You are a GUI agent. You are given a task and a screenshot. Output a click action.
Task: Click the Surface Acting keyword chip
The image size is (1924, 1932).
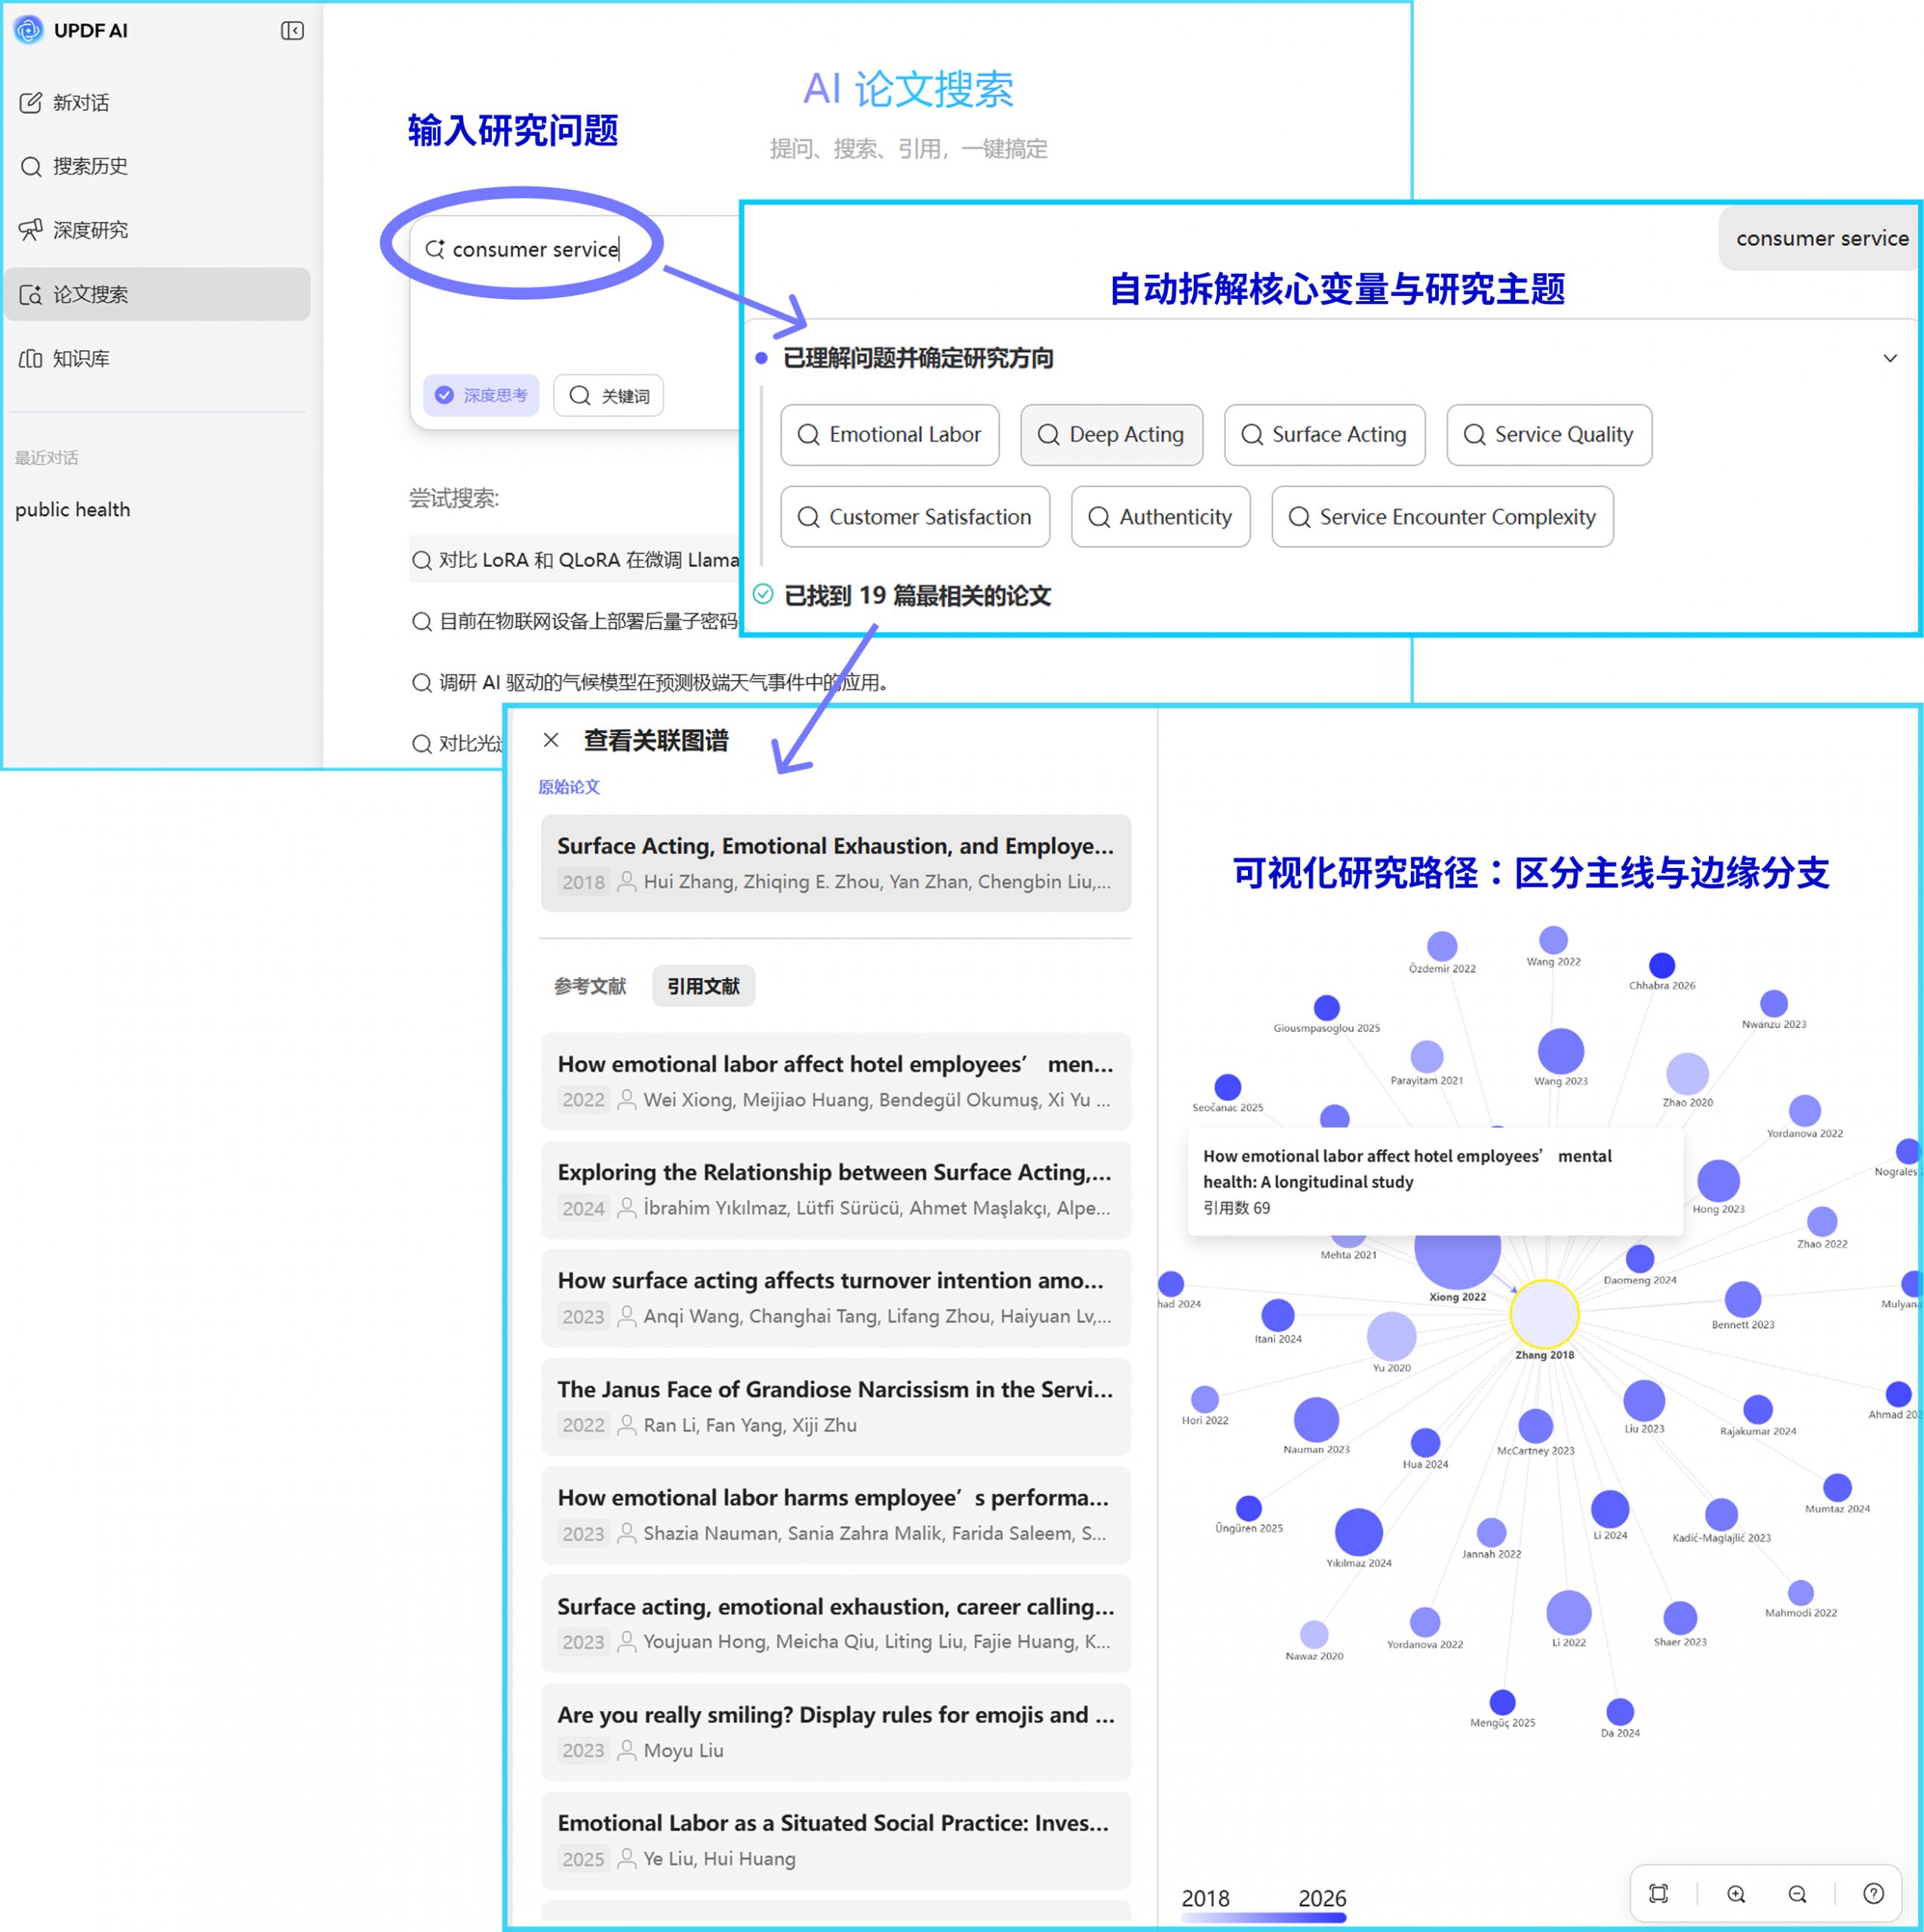(x=1324, y=434)
